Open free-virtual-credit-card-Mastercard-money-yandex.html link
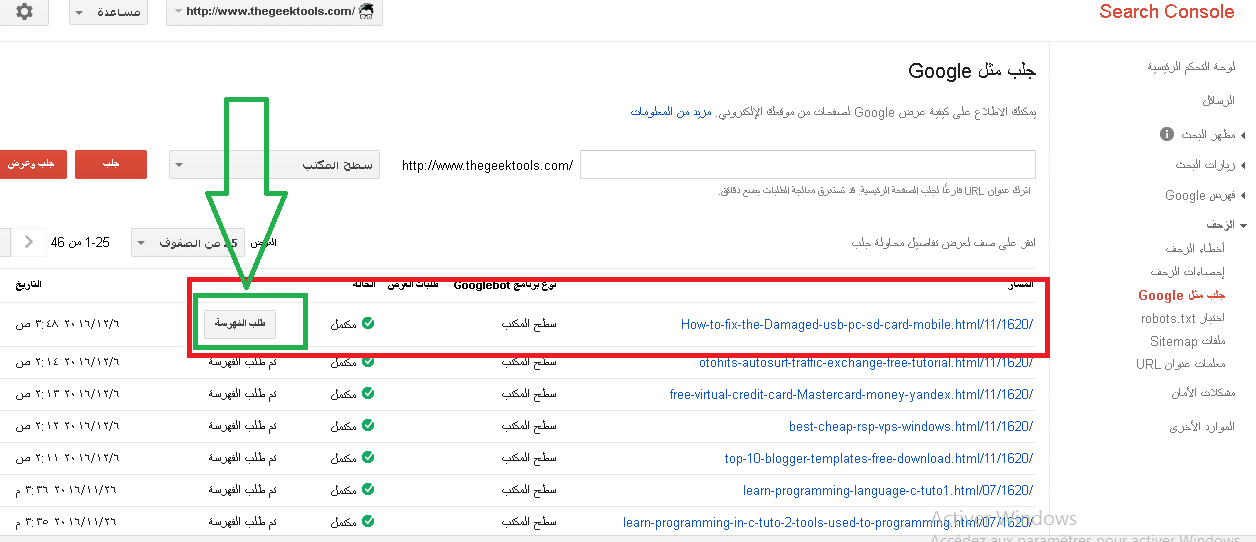 852,394
